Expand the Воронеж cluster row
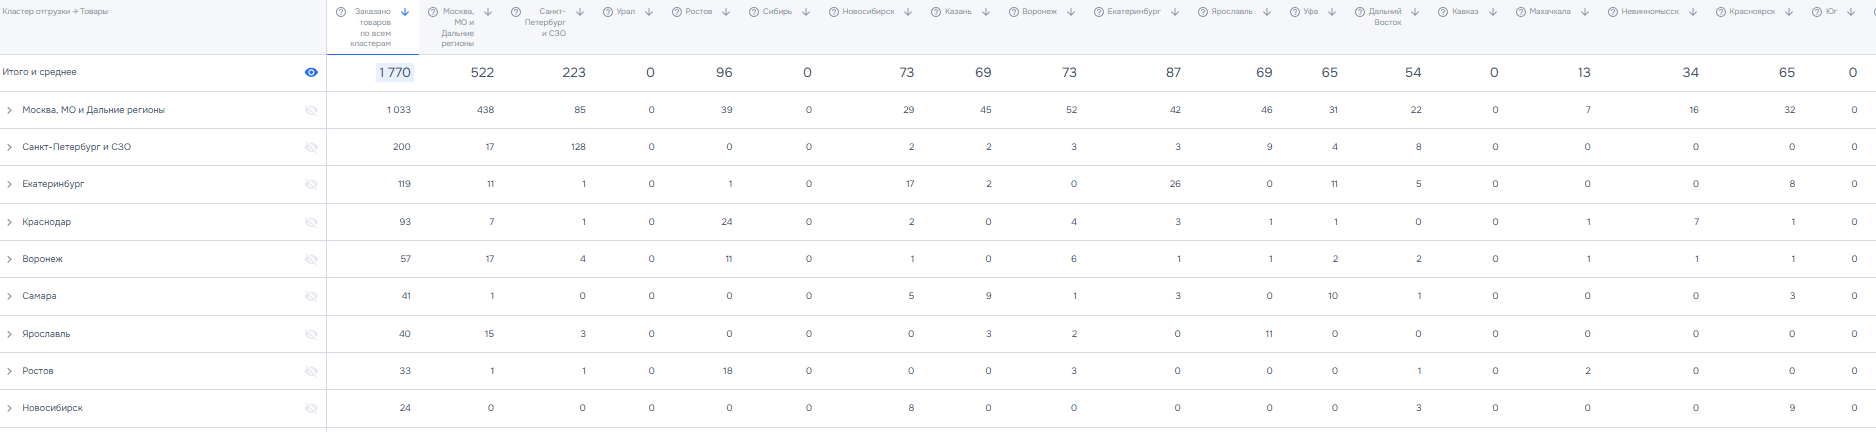This screenshot has height=432, width=1876. [9, 259]
